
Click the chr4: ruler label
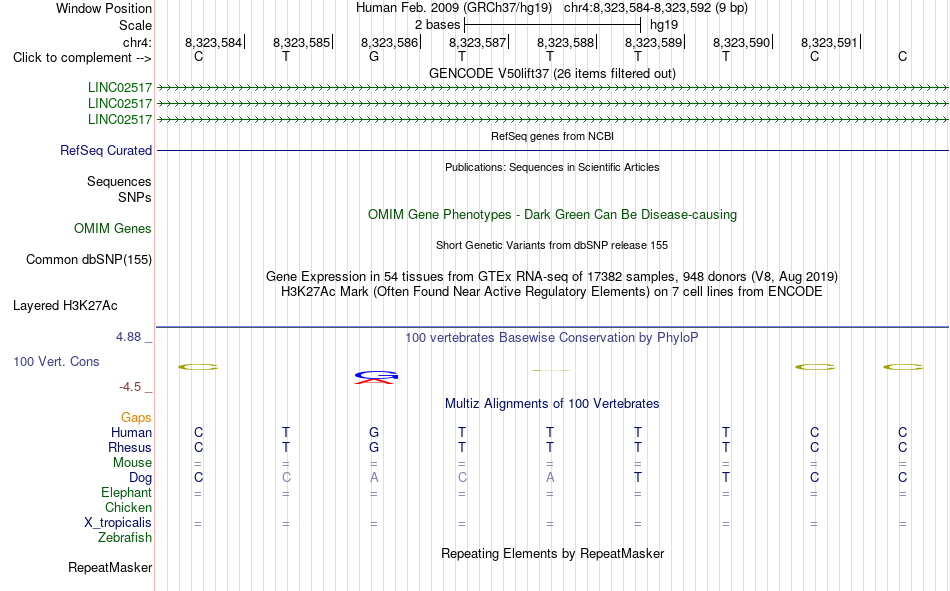click(137, 42)
